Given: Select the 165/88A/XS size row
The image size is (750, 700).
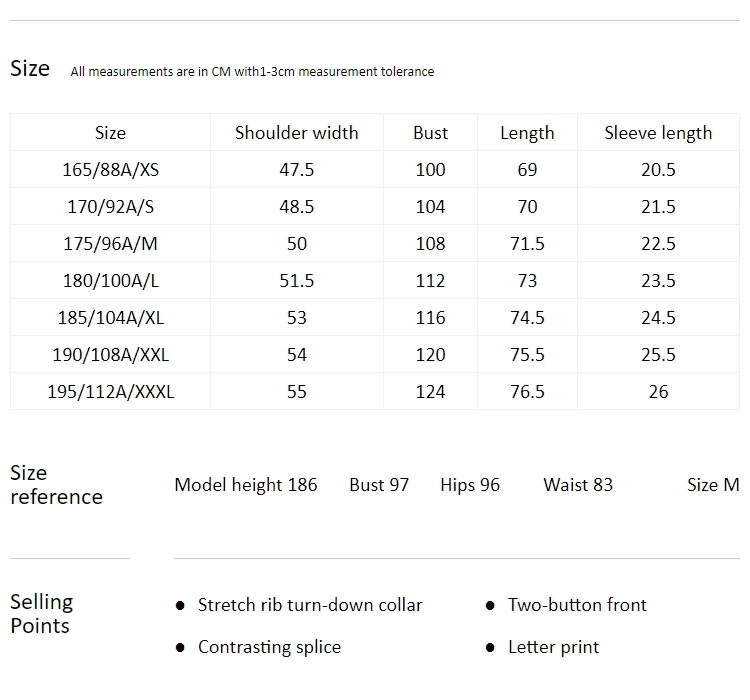Looking at the screenshot, I should tap(375, 169).
